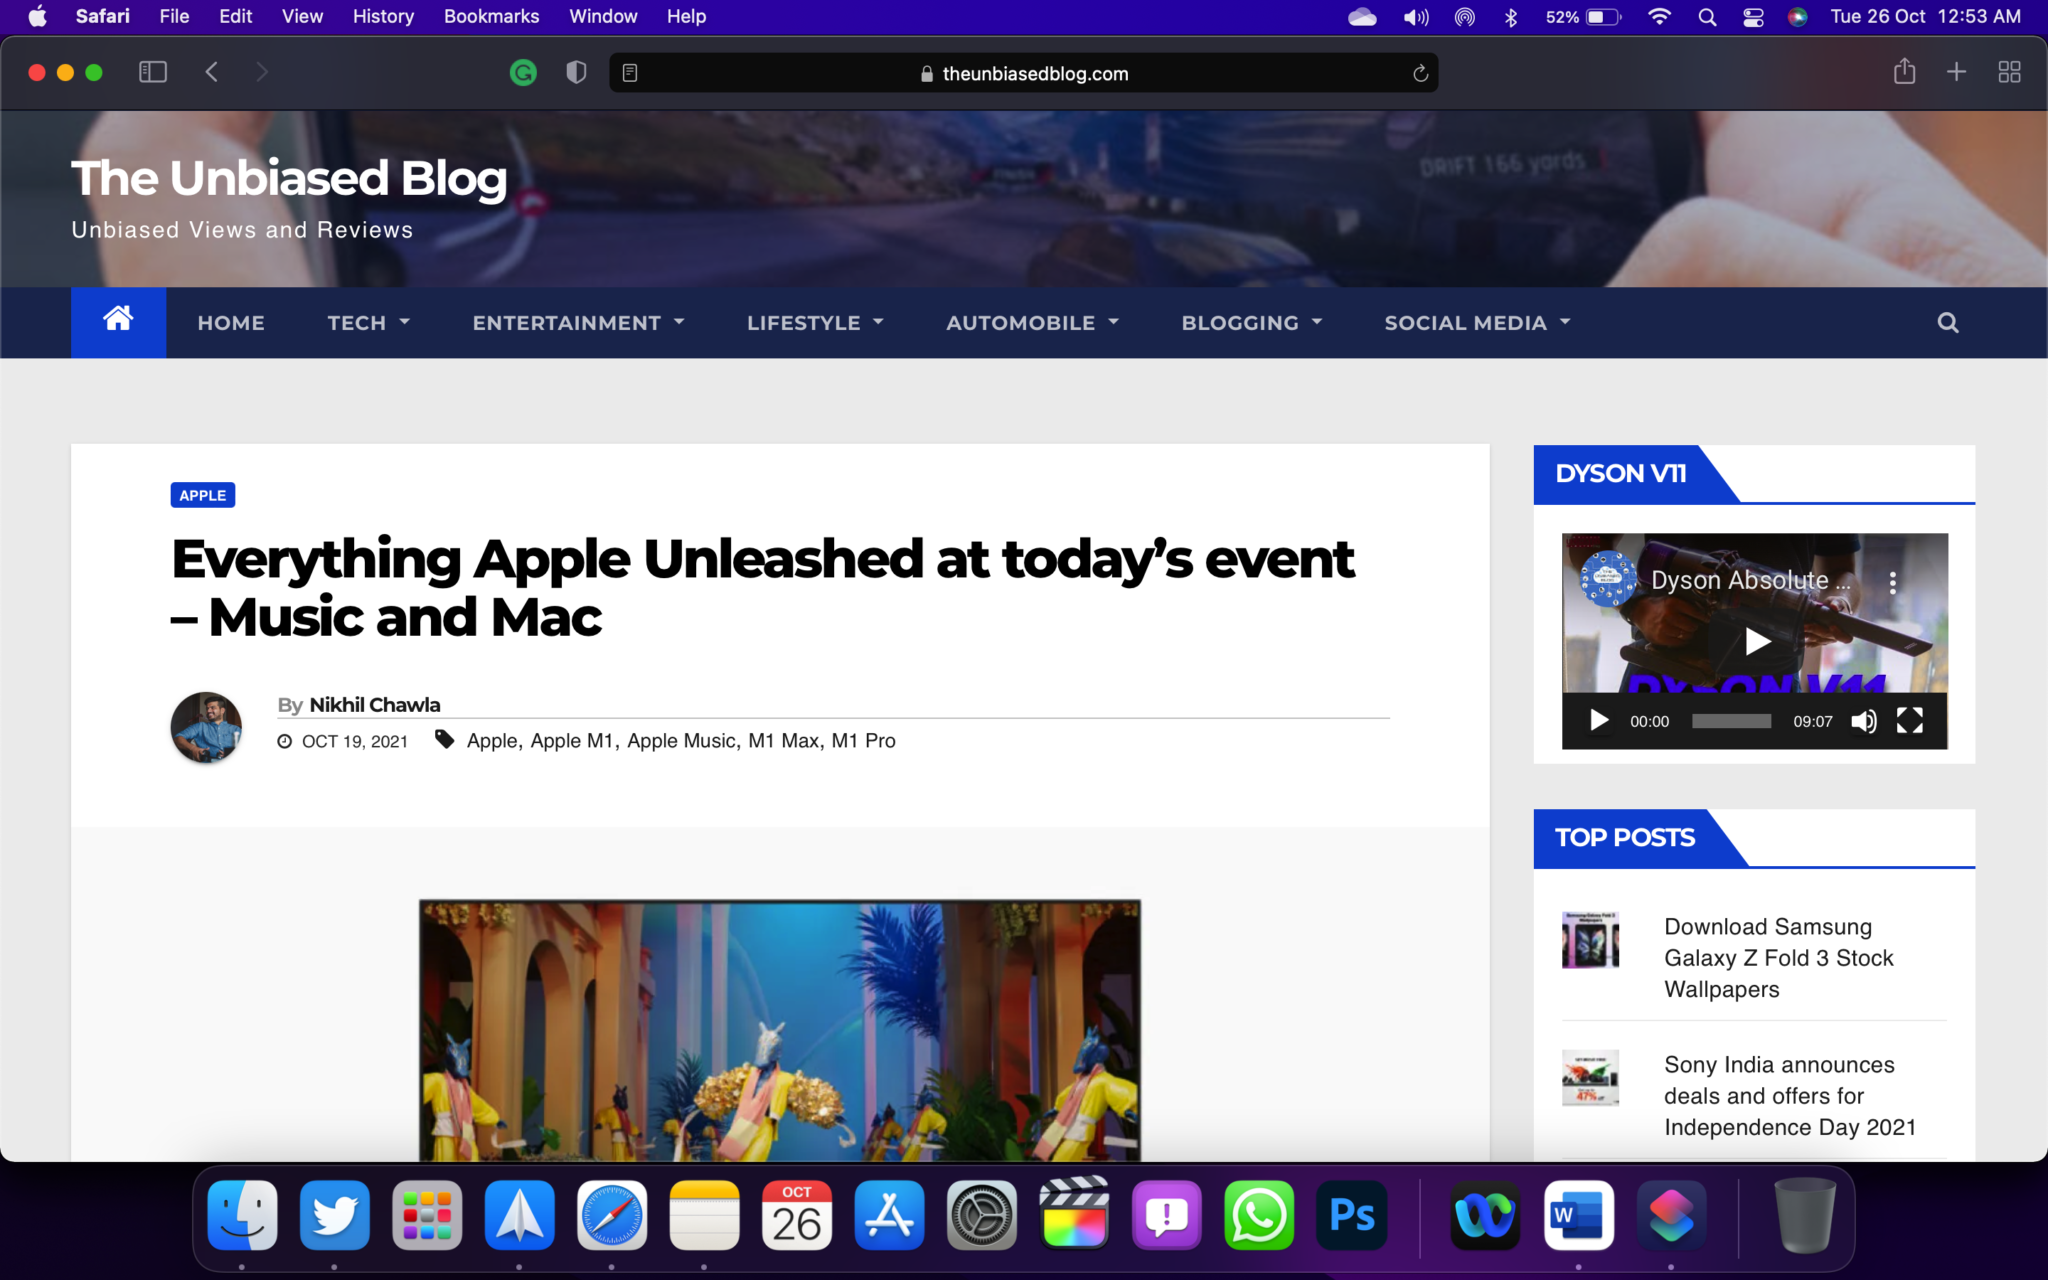
Task: Open the Edit menu
Action: point(236,17)
